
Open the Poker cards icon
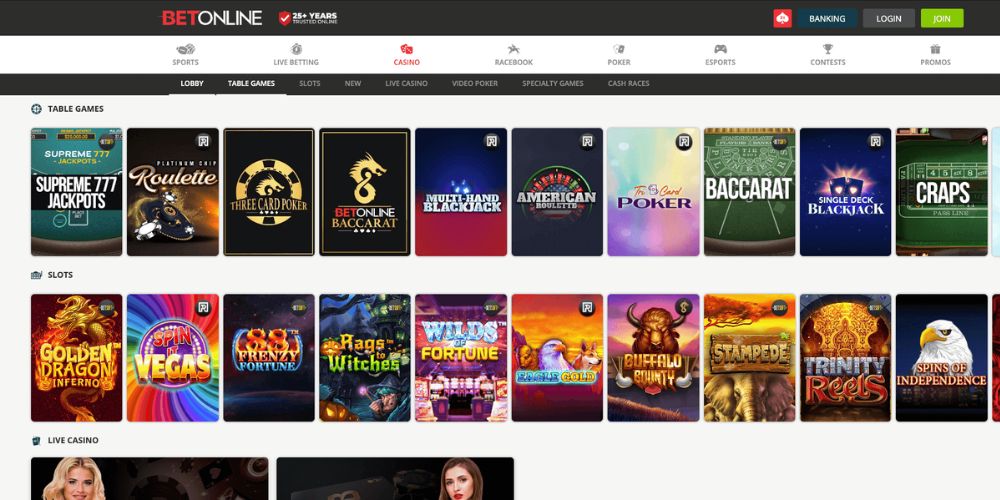(619, 49)
